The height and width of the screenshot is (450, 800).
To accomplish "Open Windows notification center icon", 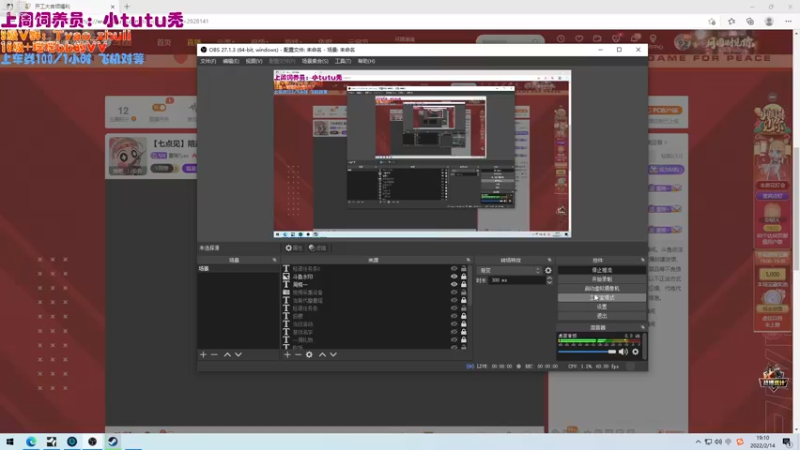I will pos(787,442).
